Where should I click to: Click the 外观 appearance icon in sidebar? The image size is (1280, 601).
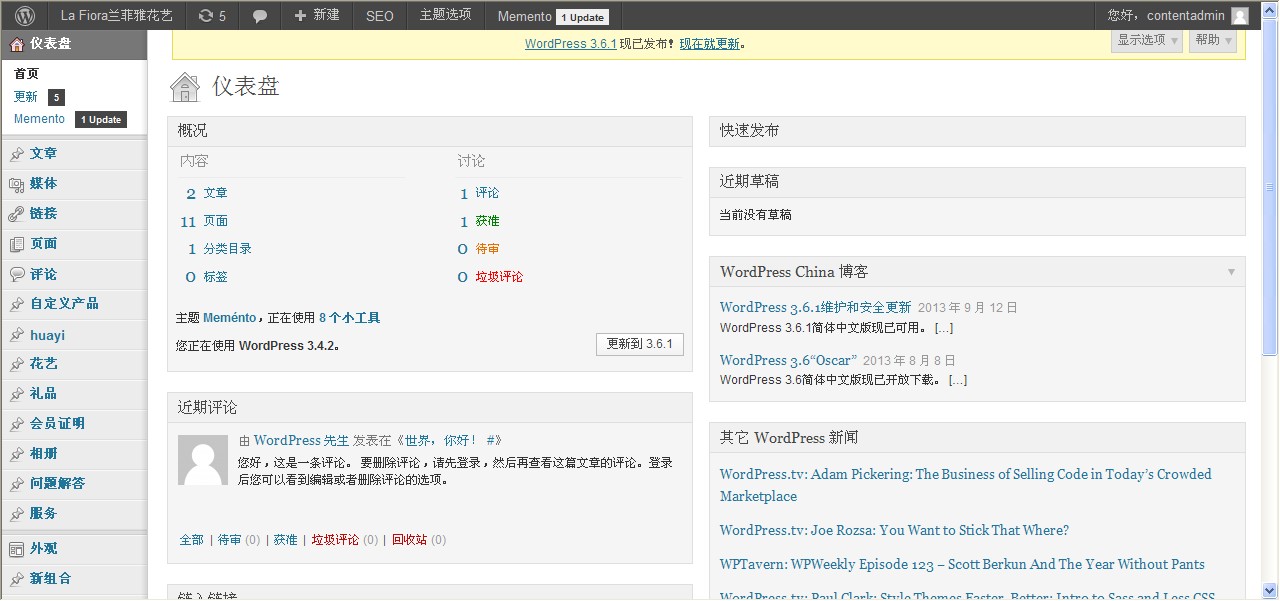pyautogui.click(x=16, y=549)
